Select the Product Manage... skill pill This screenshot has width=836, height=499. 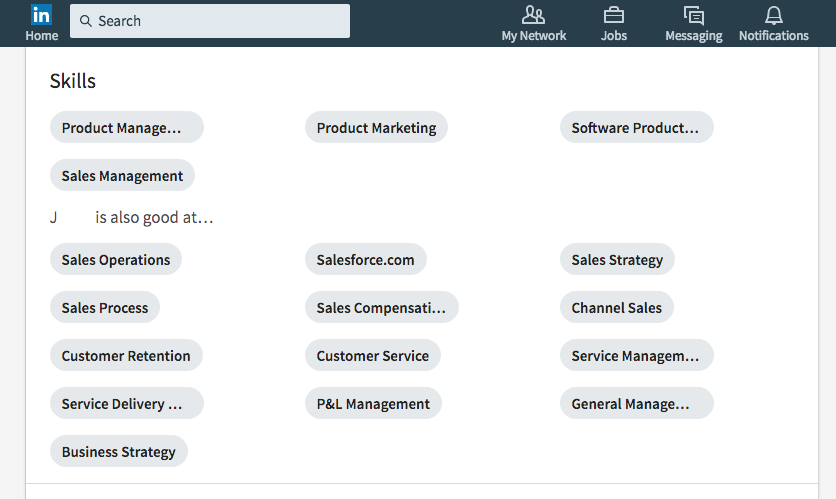127,127
